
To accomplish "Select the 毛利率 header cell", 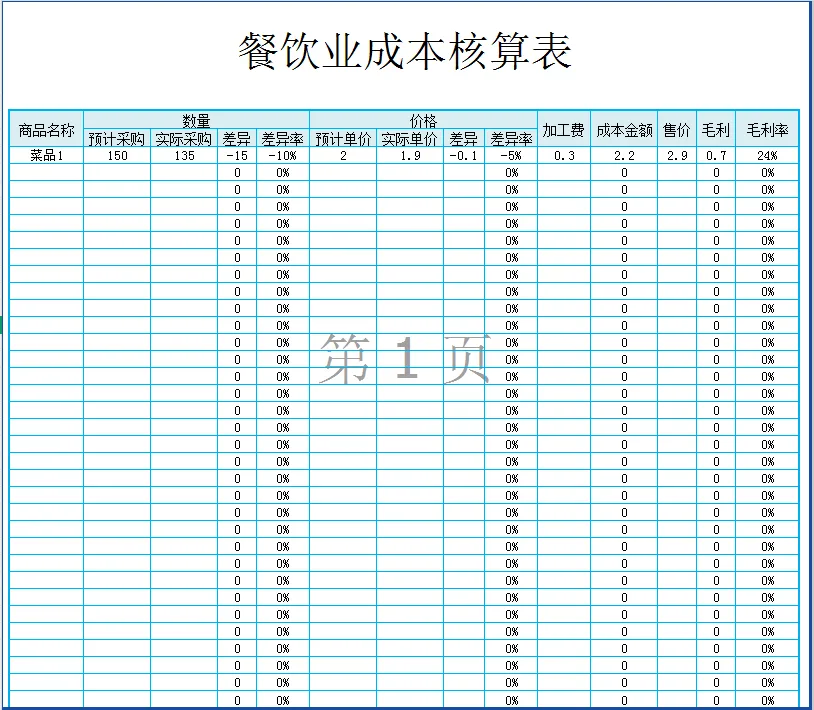I will point(767,129).
